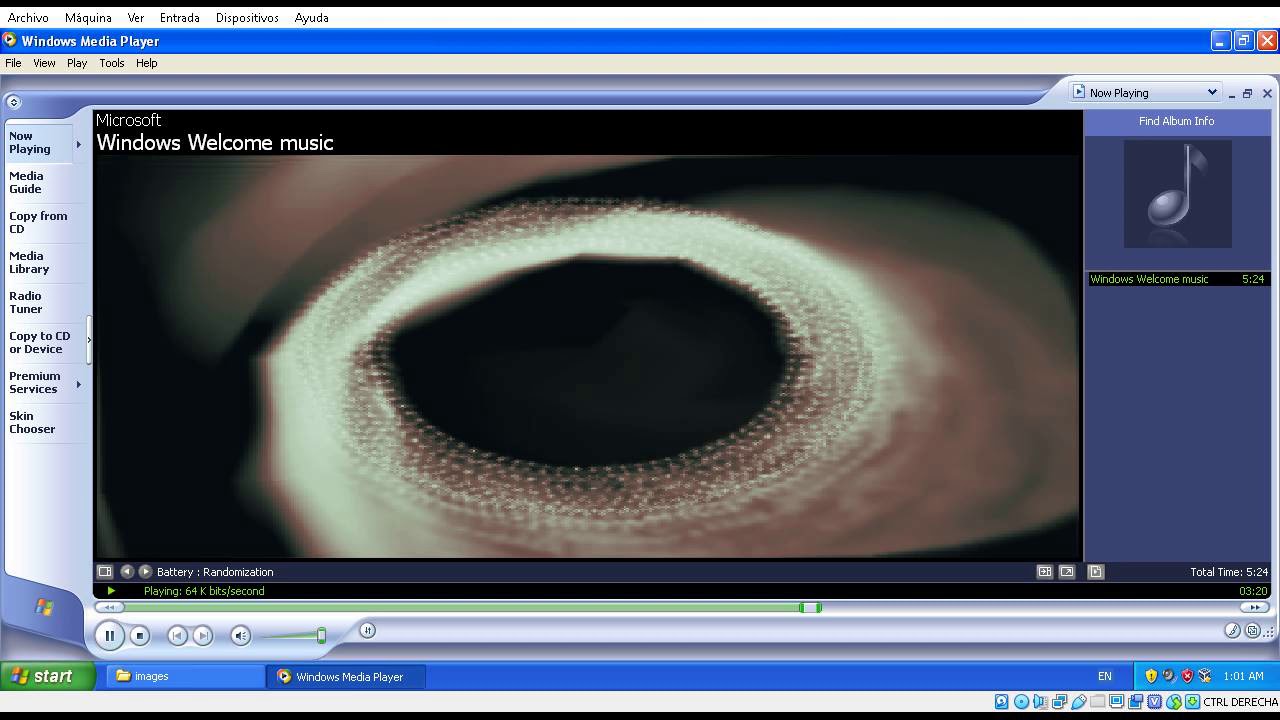Image resolution: width=1280 pixels, height=720 pixels.
Task: Expand the Now Playing sidebar arrow
Action: [78, 144]
